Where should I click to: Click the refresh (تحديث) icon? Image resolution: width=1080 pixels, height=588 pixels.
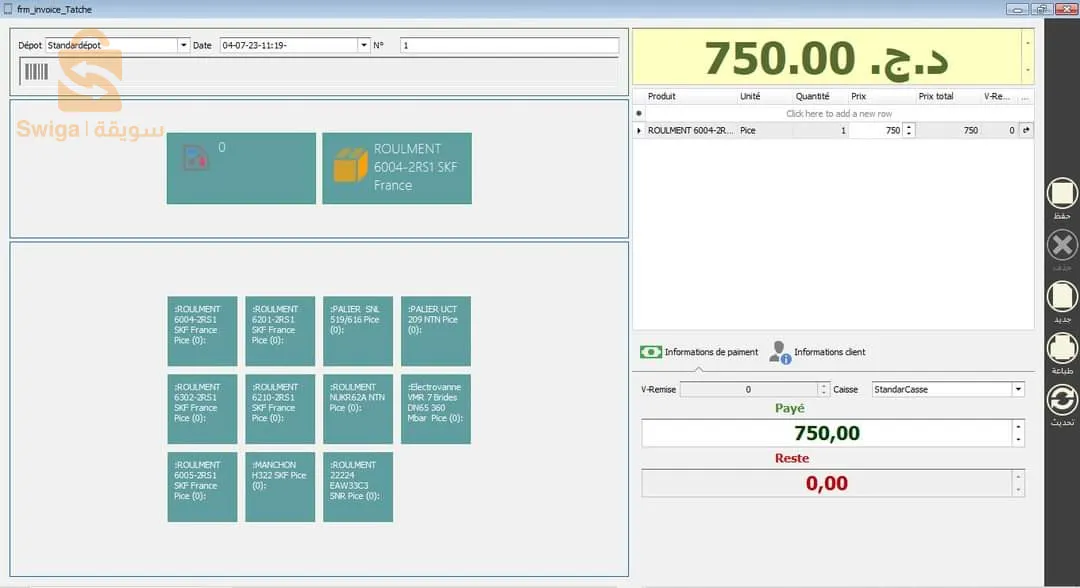click(x=1061, y=400)
